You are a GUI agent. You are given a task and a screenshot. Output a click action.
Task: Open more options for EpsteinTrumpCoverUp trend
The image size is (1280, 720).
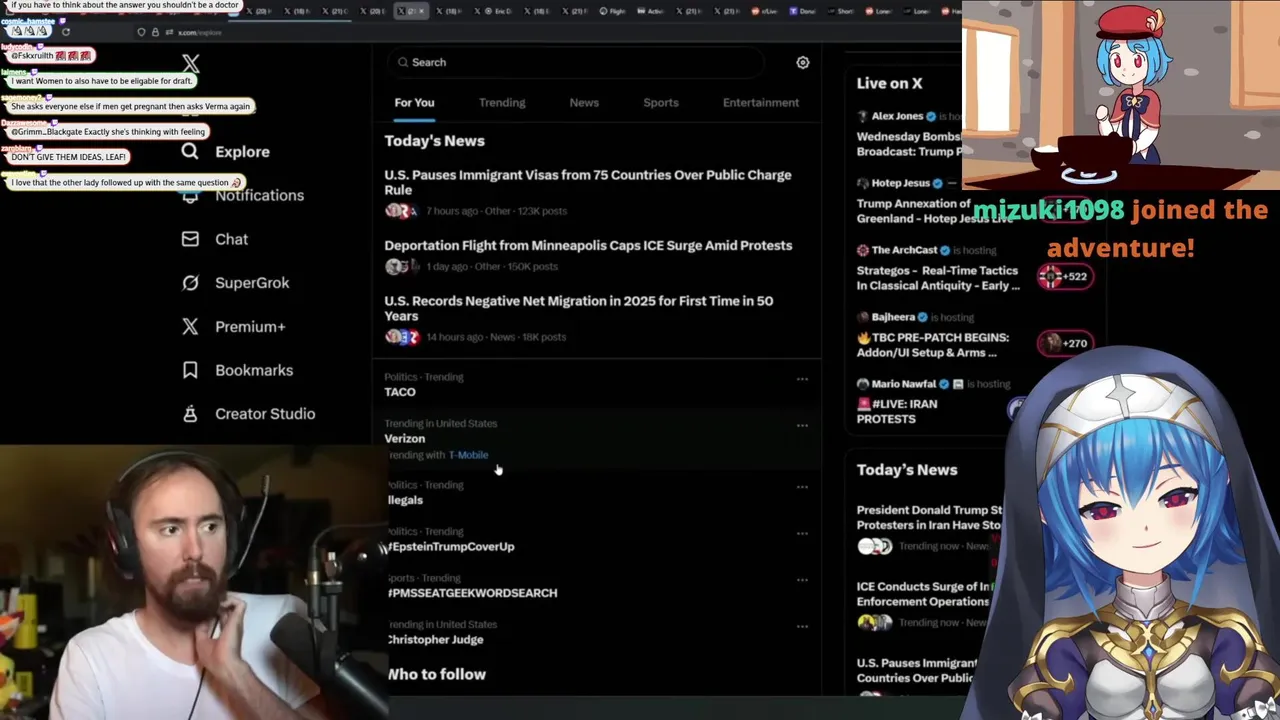coord(802,534)
